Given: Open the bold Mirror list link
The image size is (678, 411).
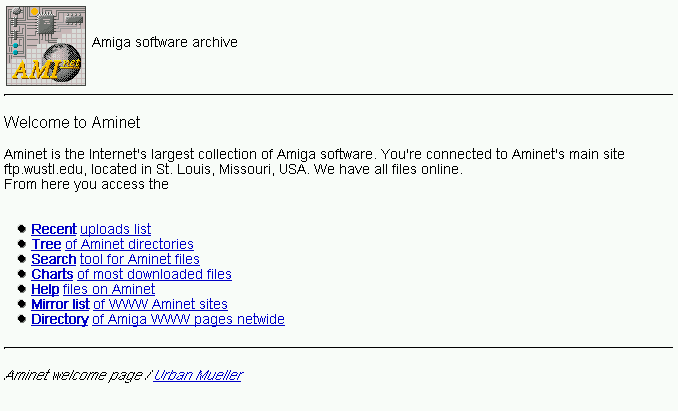Looking at the screenshot, I should point(60,304).
